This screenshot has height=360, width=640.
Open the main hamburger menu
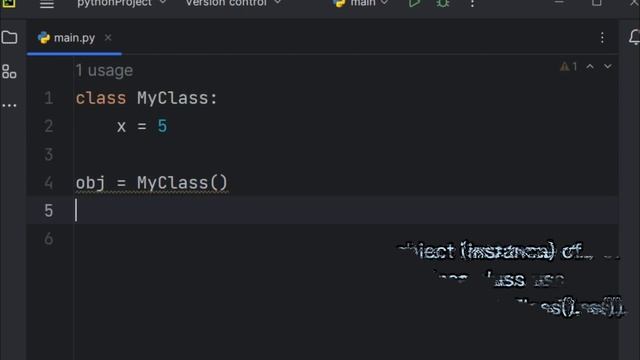[47, 4]
